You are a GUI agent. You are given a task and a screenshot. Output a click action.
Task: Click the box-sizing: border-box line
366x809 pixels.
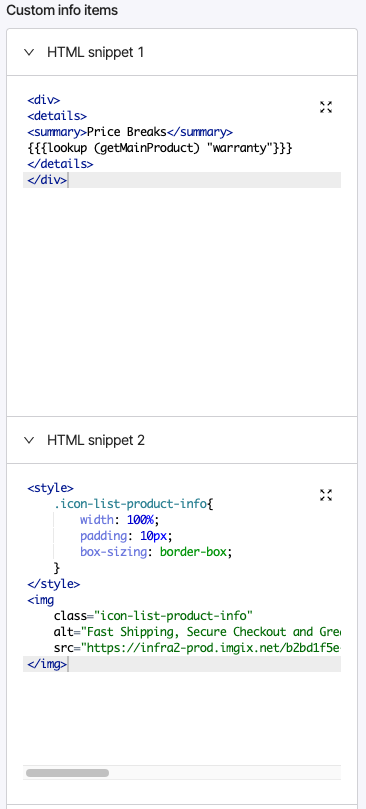(x=156, y=552)
